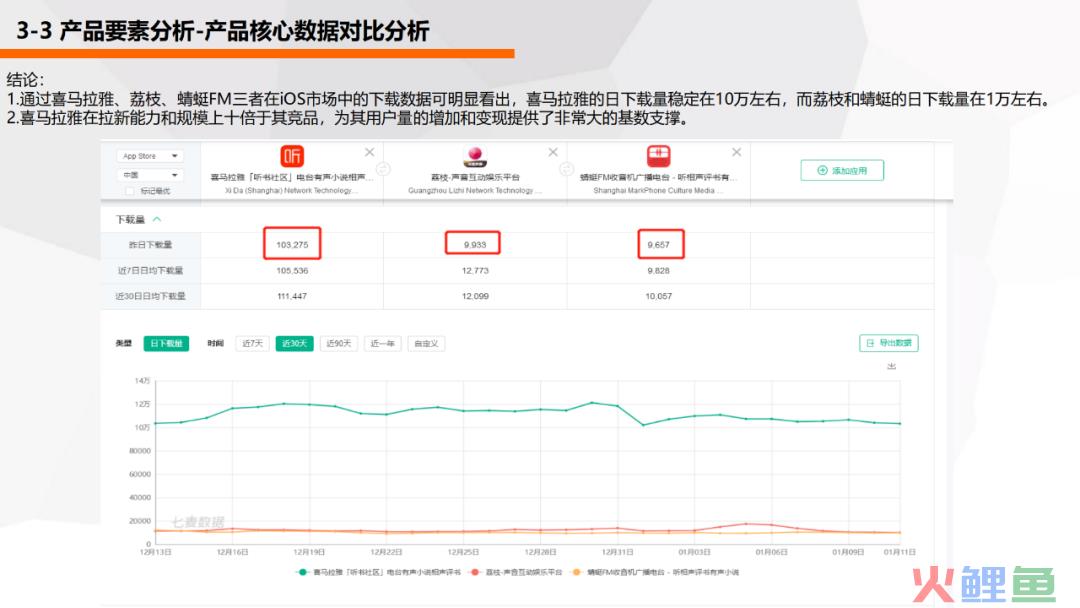
Task: Click swap icon between Ximalaya and Lizhi
Action: (x=384, y=169)
